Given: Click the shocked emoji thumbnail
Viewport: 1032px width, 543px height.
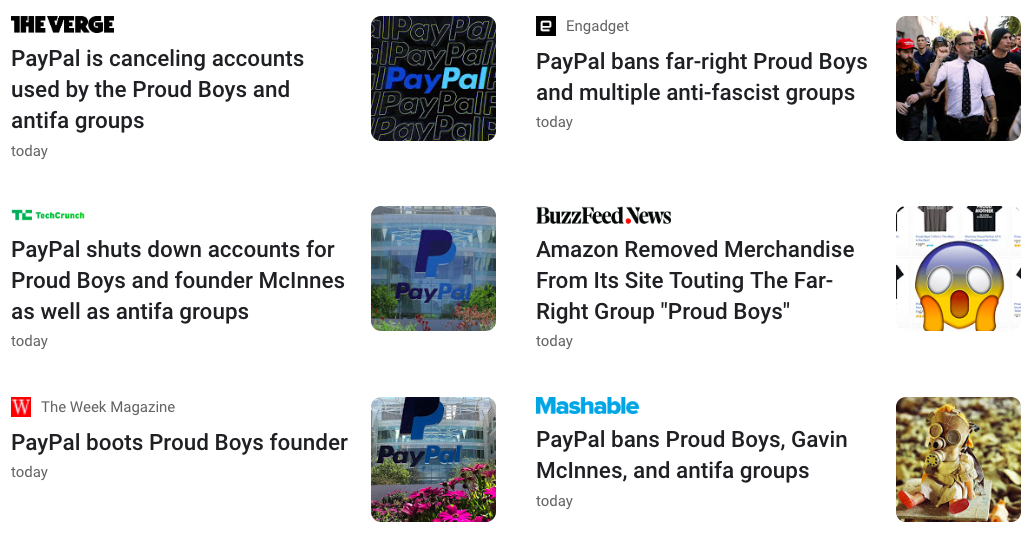Looking at the screenshot, I should pos(958,268).
